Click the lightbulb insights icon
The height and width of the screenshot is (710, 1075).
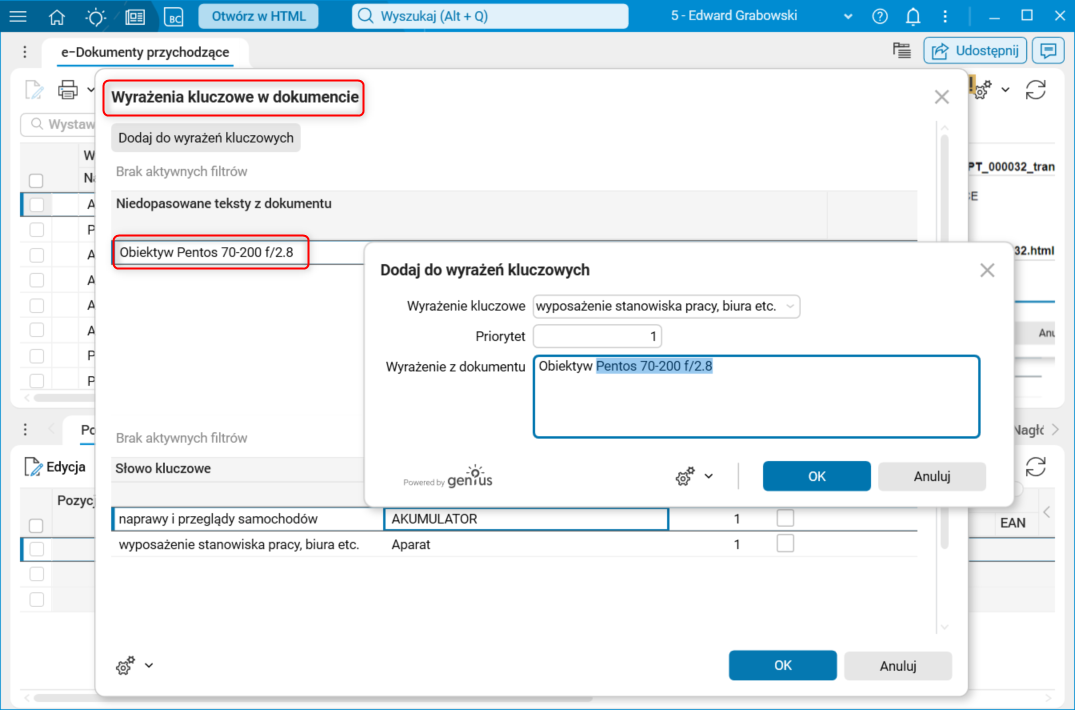(x=95, y=17)
